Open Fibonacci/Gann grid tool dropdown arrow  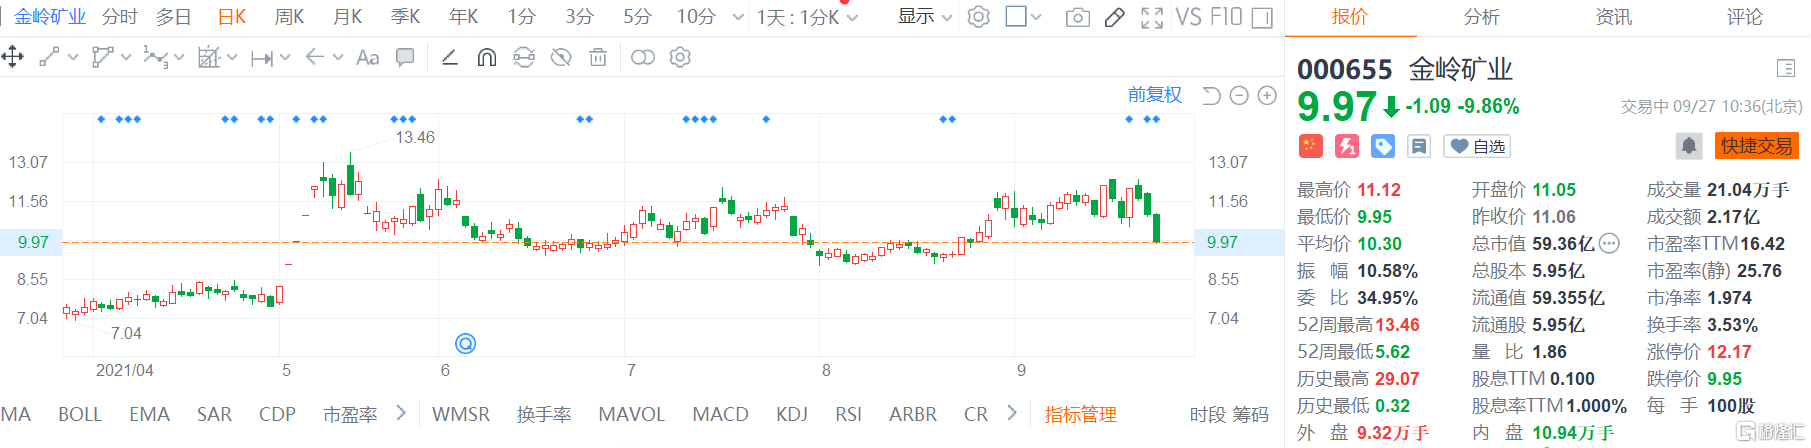coord(232,58)
